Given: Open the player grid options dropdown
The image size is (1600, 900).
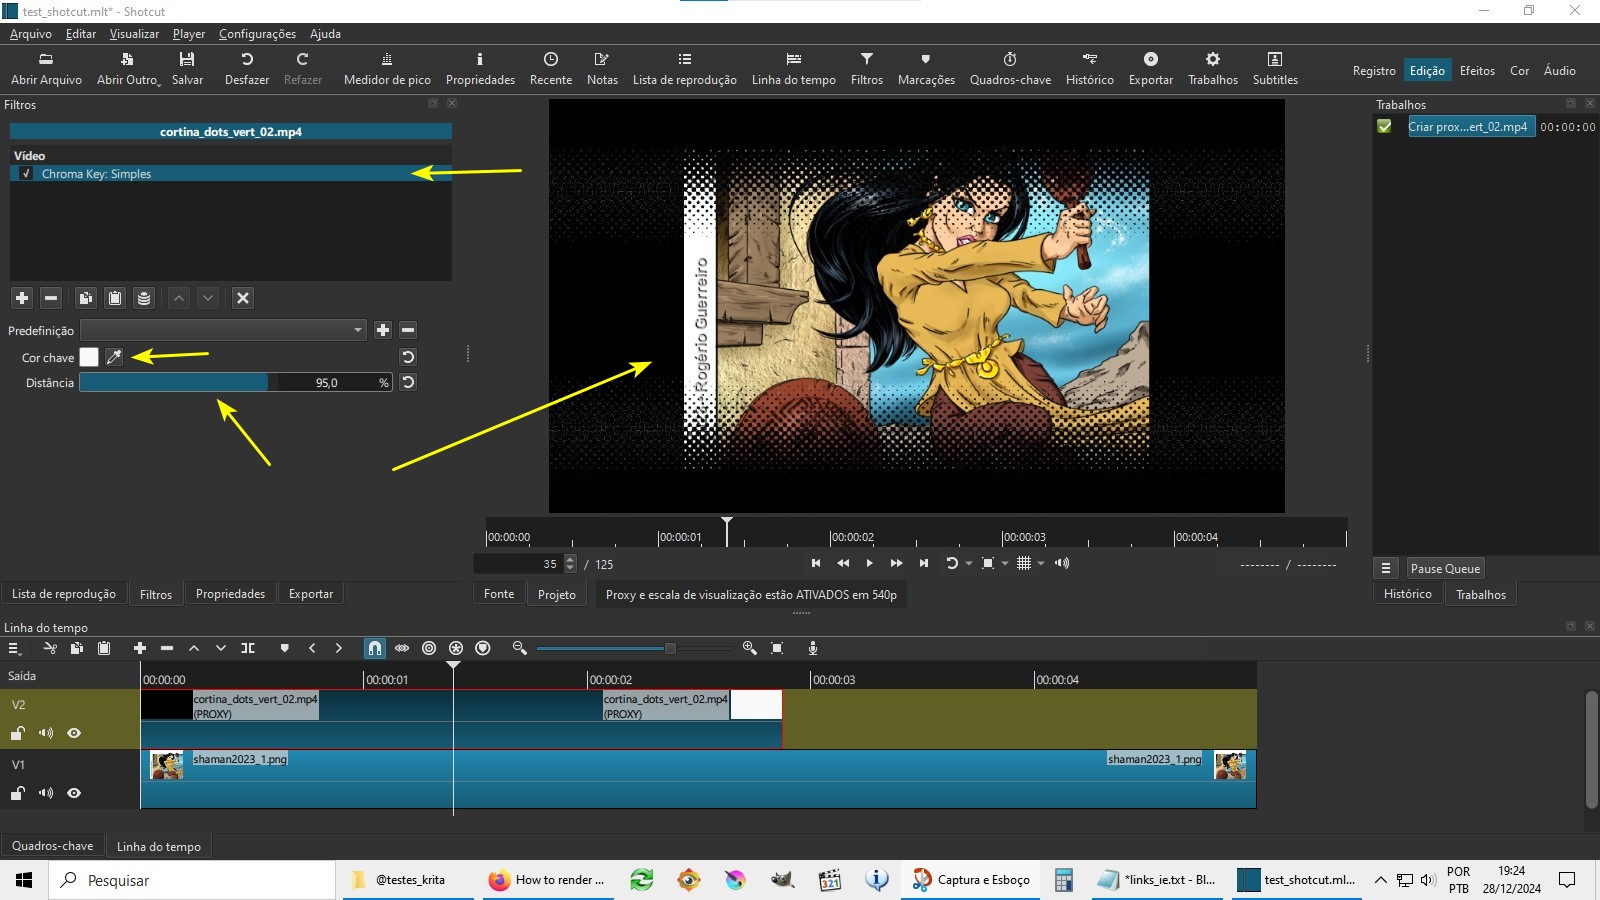Looking at the screenshot, I should (x=1041, y=564).
